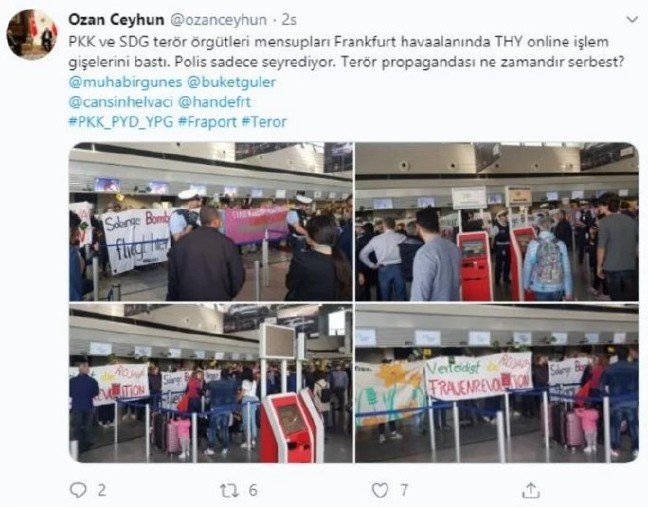This screenshot has height=507, width=648.
Task: Open the 2s timestamp of the tweet
Action: click(x=289, y=20)
